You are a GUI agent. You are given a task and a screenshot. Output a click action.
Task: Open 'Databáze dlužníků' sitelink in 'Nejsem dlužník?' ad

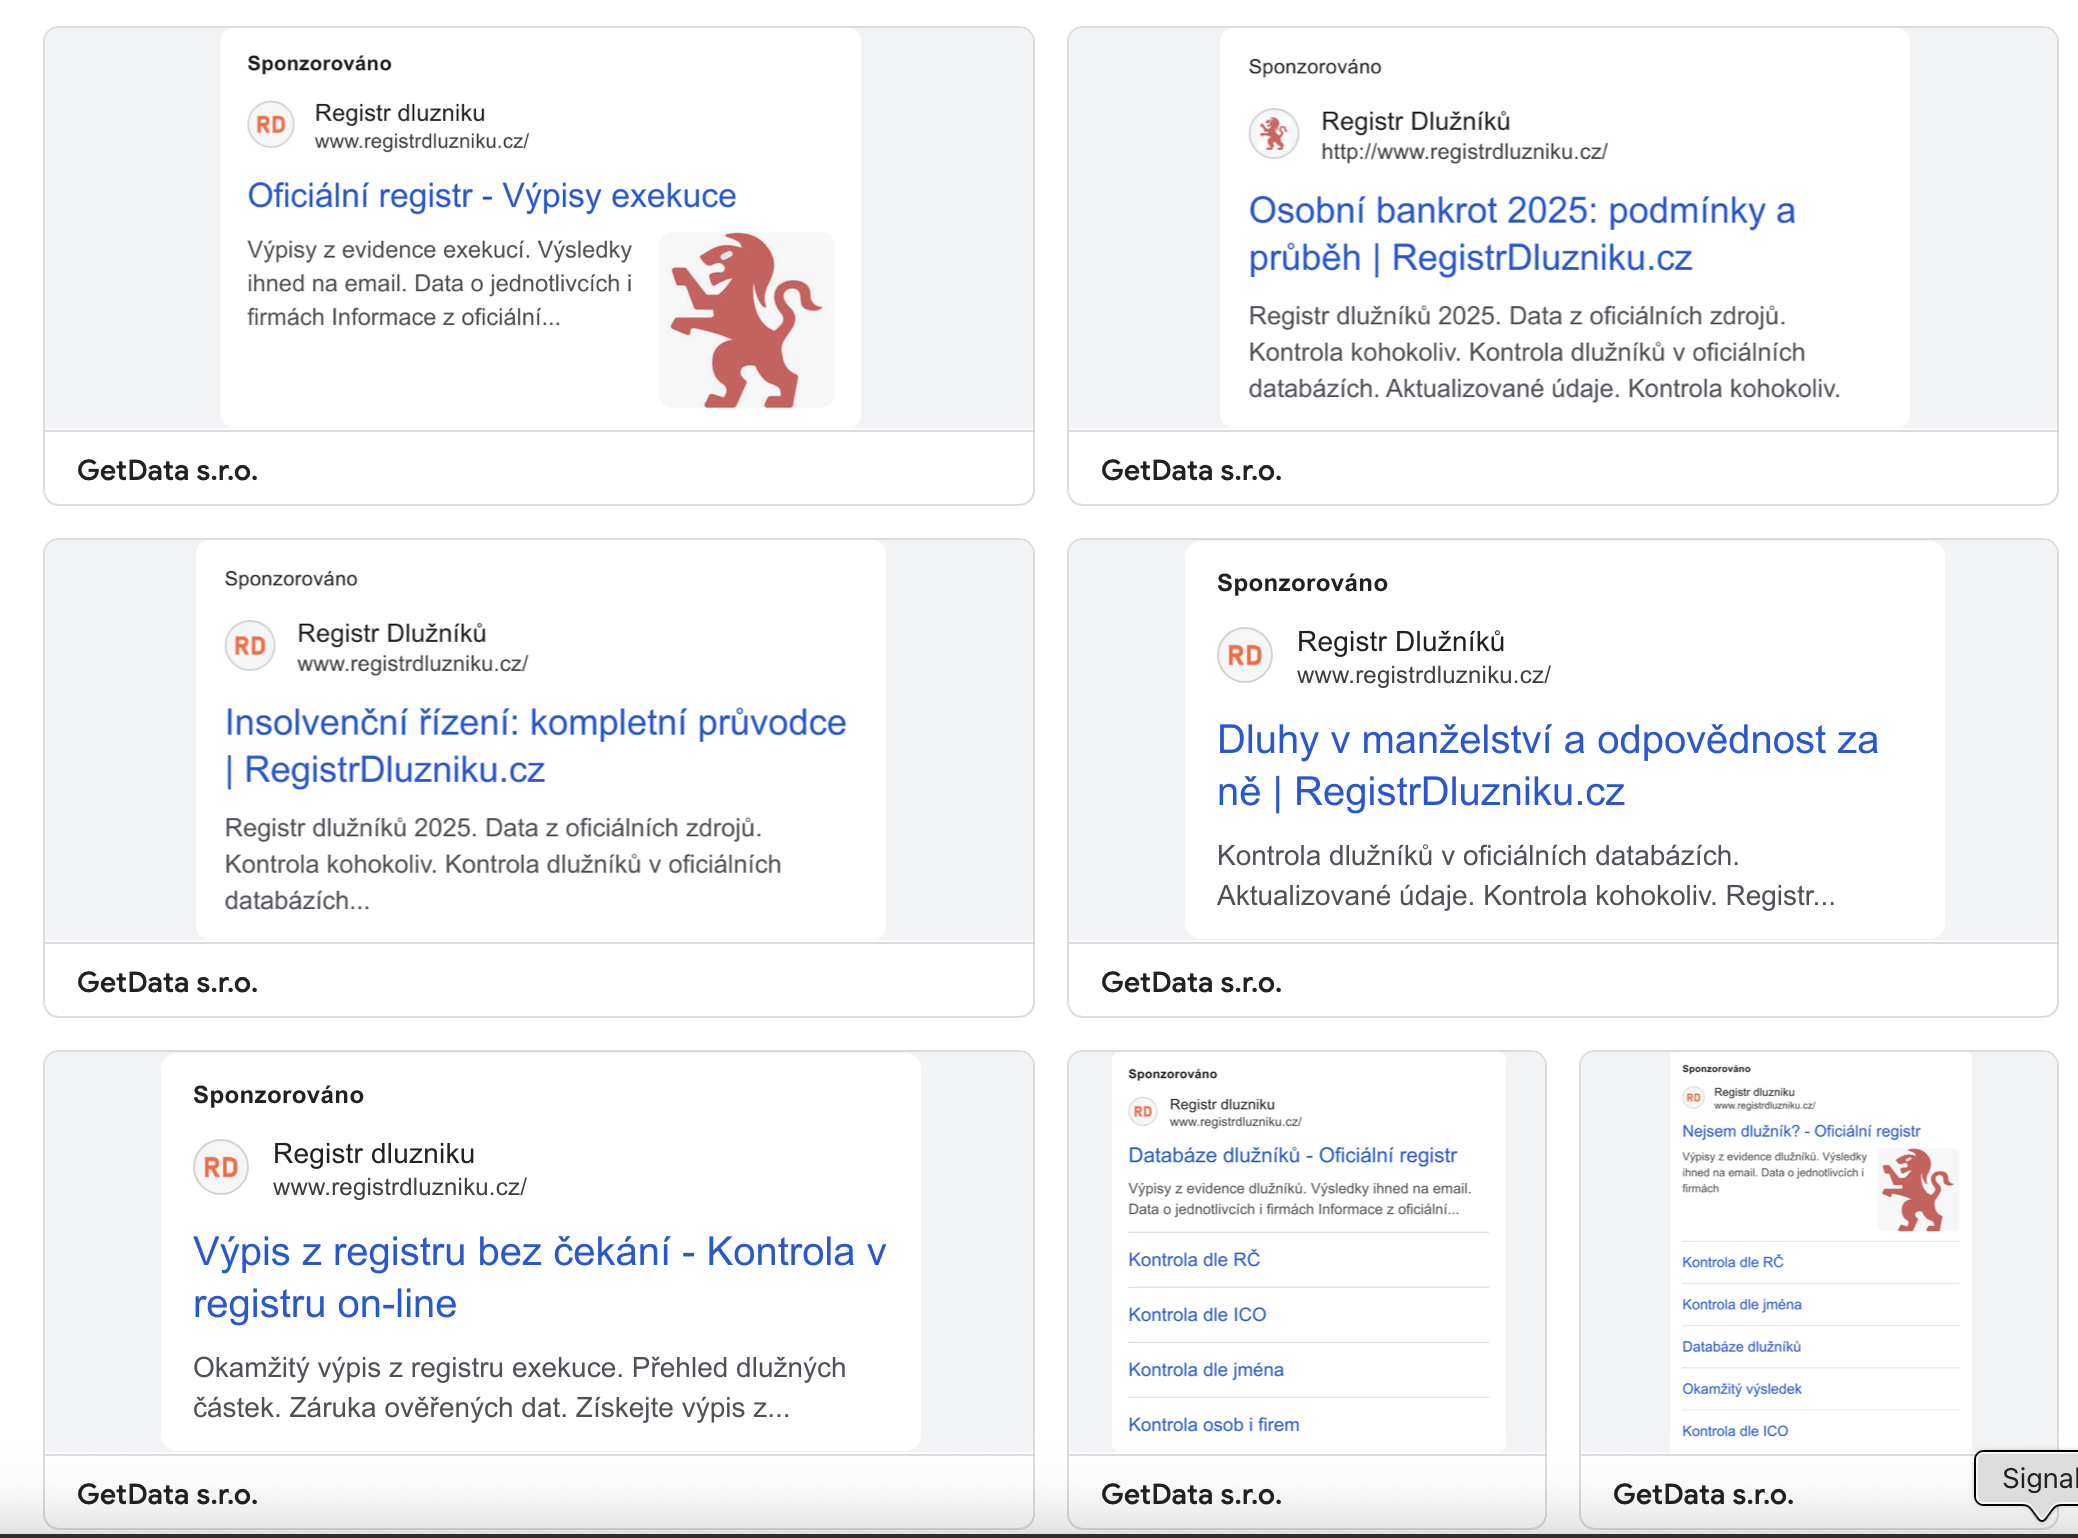point(1741,1347)
